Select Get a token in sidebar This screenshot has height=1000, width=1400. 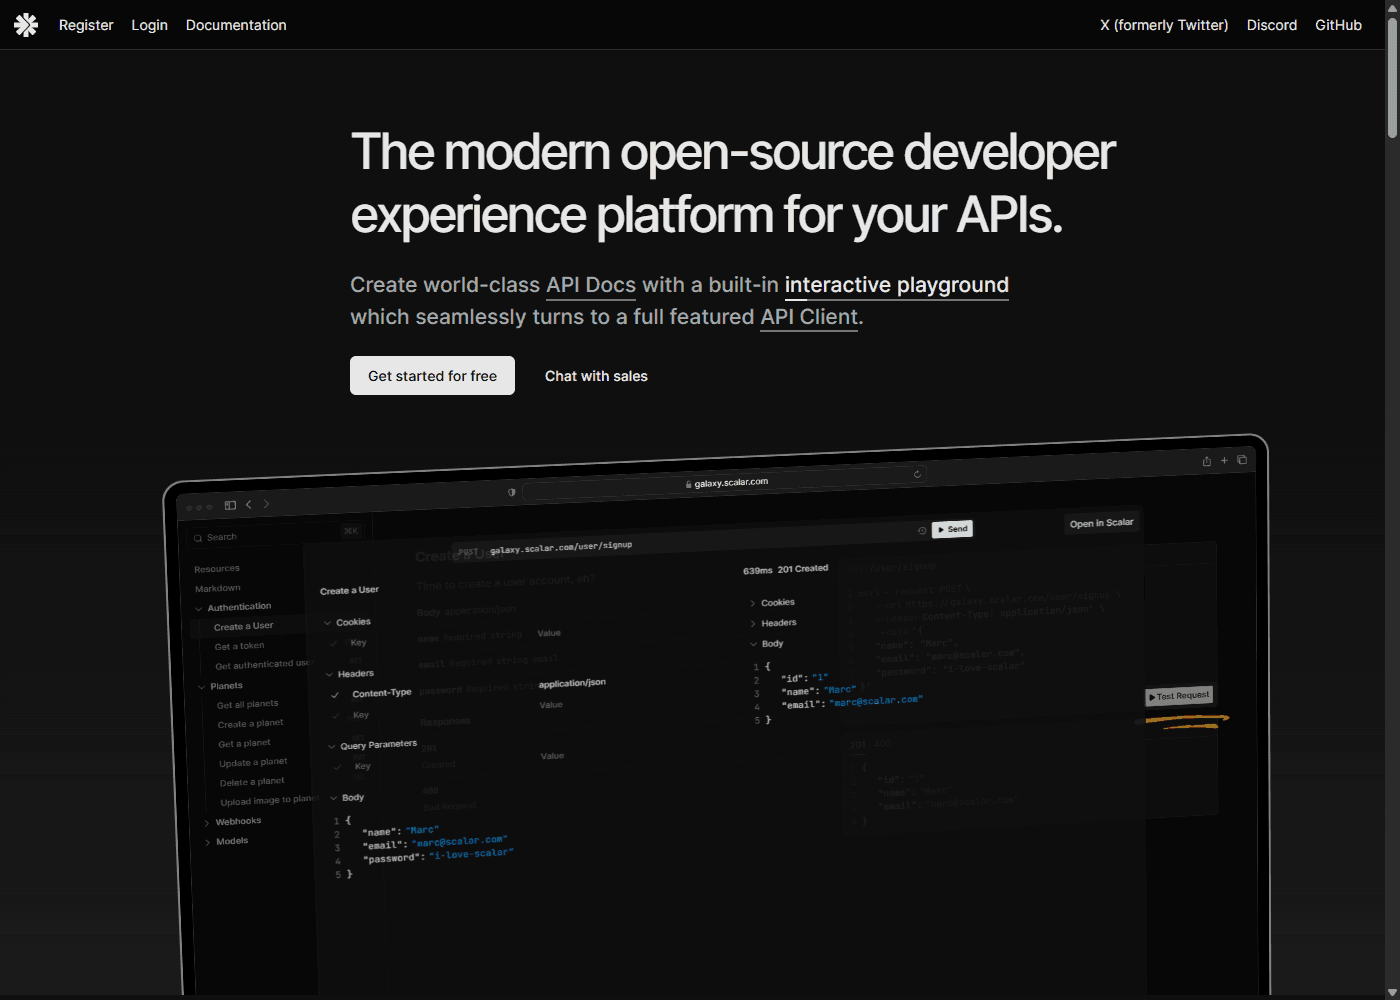click(x=240, y=646)
